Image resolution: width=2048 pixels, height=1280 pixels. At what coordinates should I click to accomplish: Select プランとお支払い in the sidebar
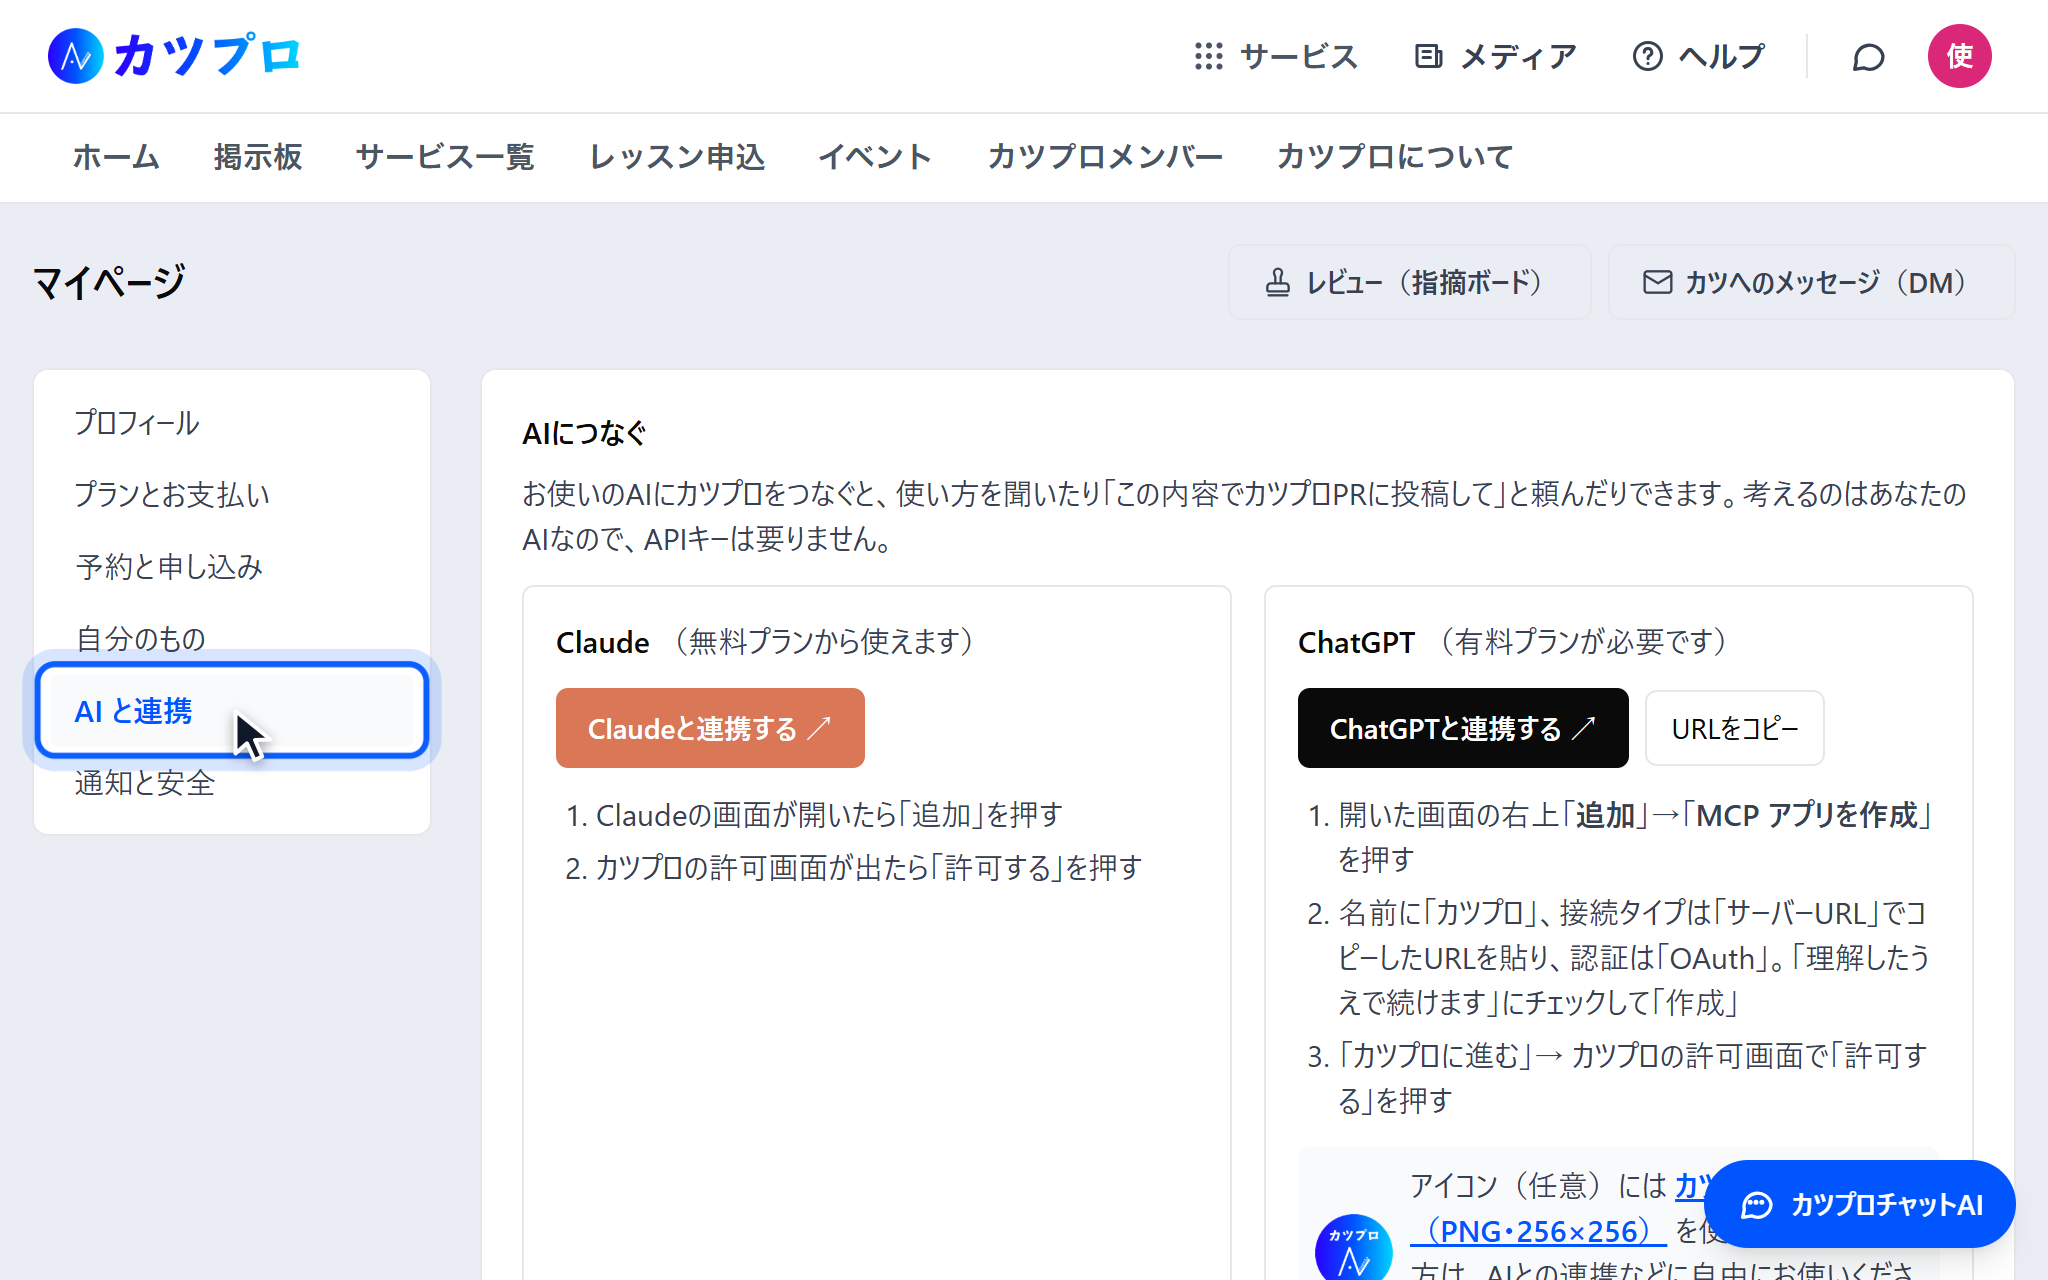pyautogui.click(x=232, y=495)
